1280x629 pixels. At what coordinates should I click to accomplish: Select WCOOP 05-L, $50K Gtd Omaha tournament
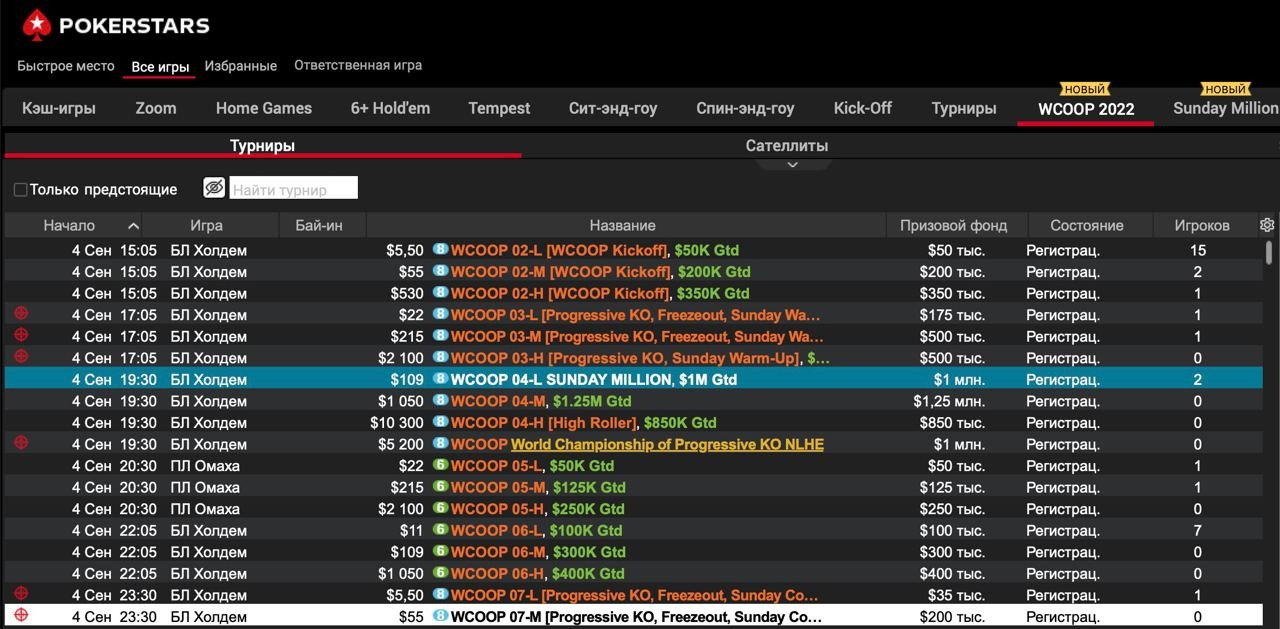(x=633, y=465)
